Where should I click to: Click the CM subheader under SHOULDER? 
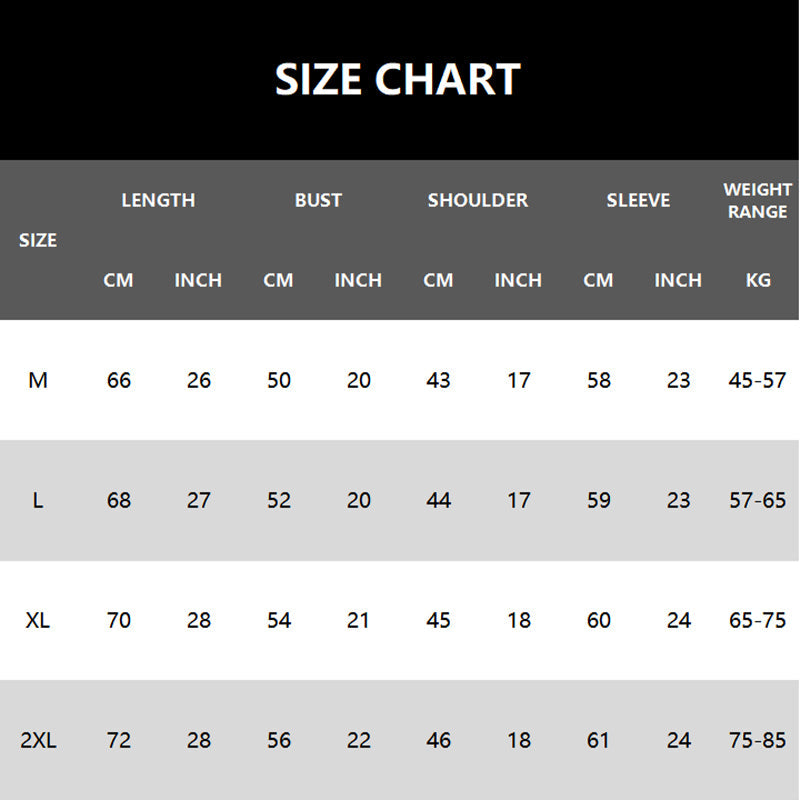(x=438, y=280)
